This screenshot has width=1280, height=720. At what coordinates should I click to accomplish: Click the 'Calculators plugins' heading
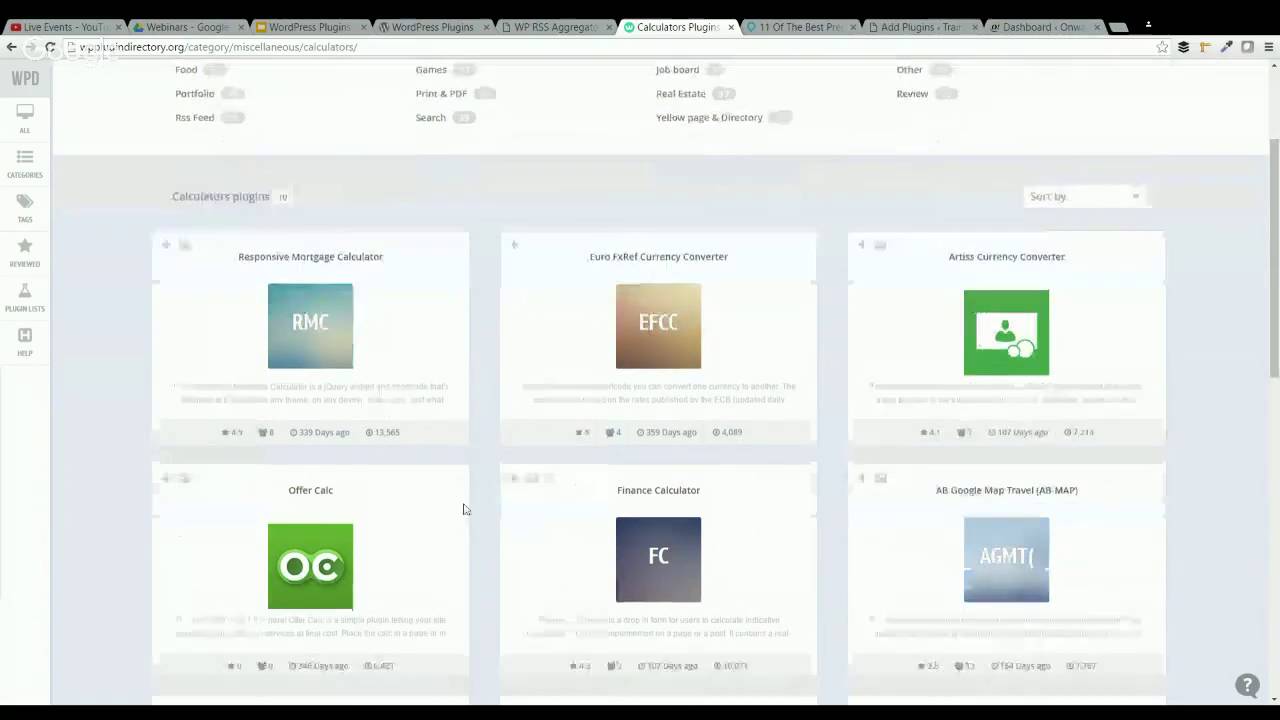pyautogui.click(x=221, y=197)
